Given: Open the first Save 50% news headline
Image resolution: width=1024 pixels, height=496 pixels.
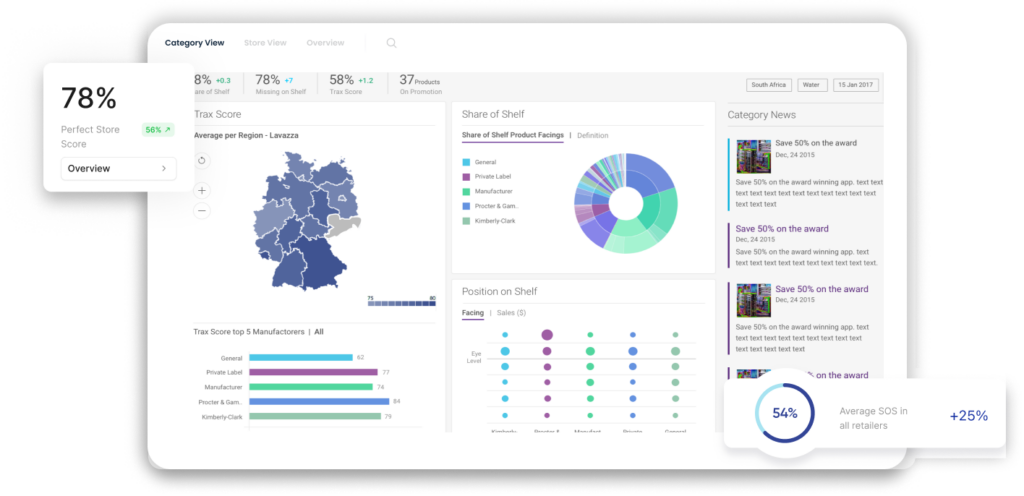Looking at the screenshot, I should [x=815, y=143].
